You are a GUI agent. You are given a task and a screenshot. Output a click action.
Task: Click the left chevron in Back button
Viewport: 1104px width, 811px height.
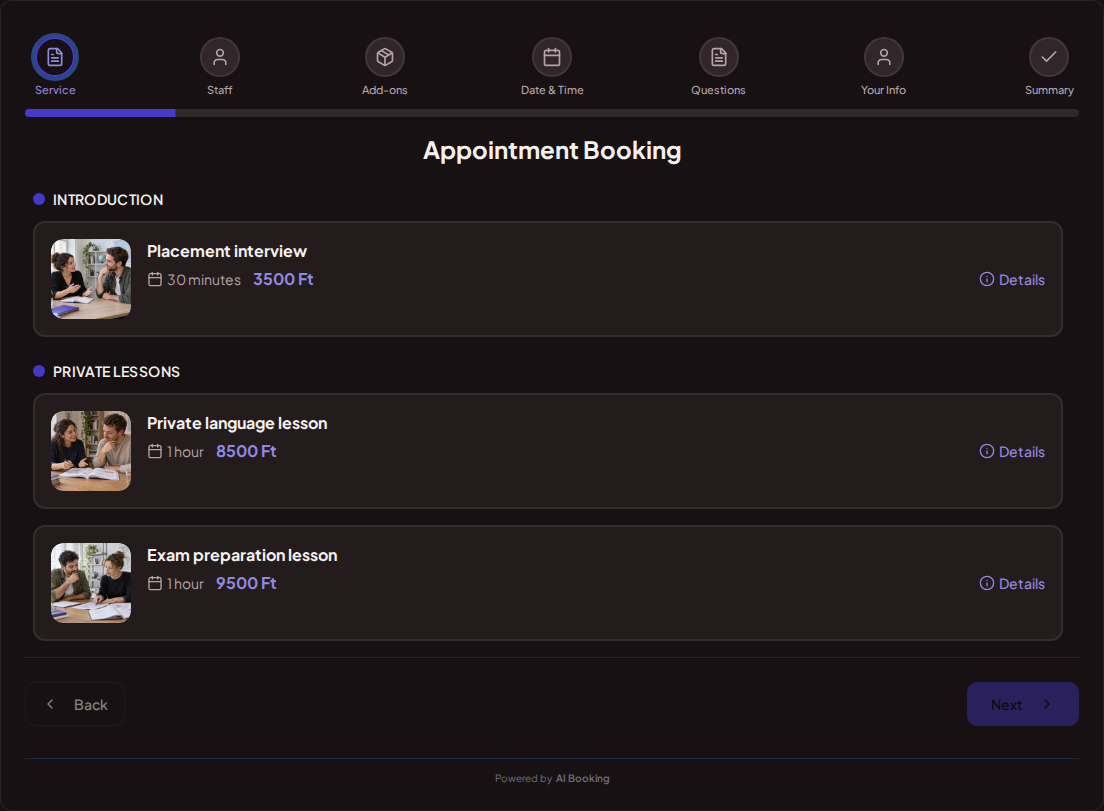point(50,704)
